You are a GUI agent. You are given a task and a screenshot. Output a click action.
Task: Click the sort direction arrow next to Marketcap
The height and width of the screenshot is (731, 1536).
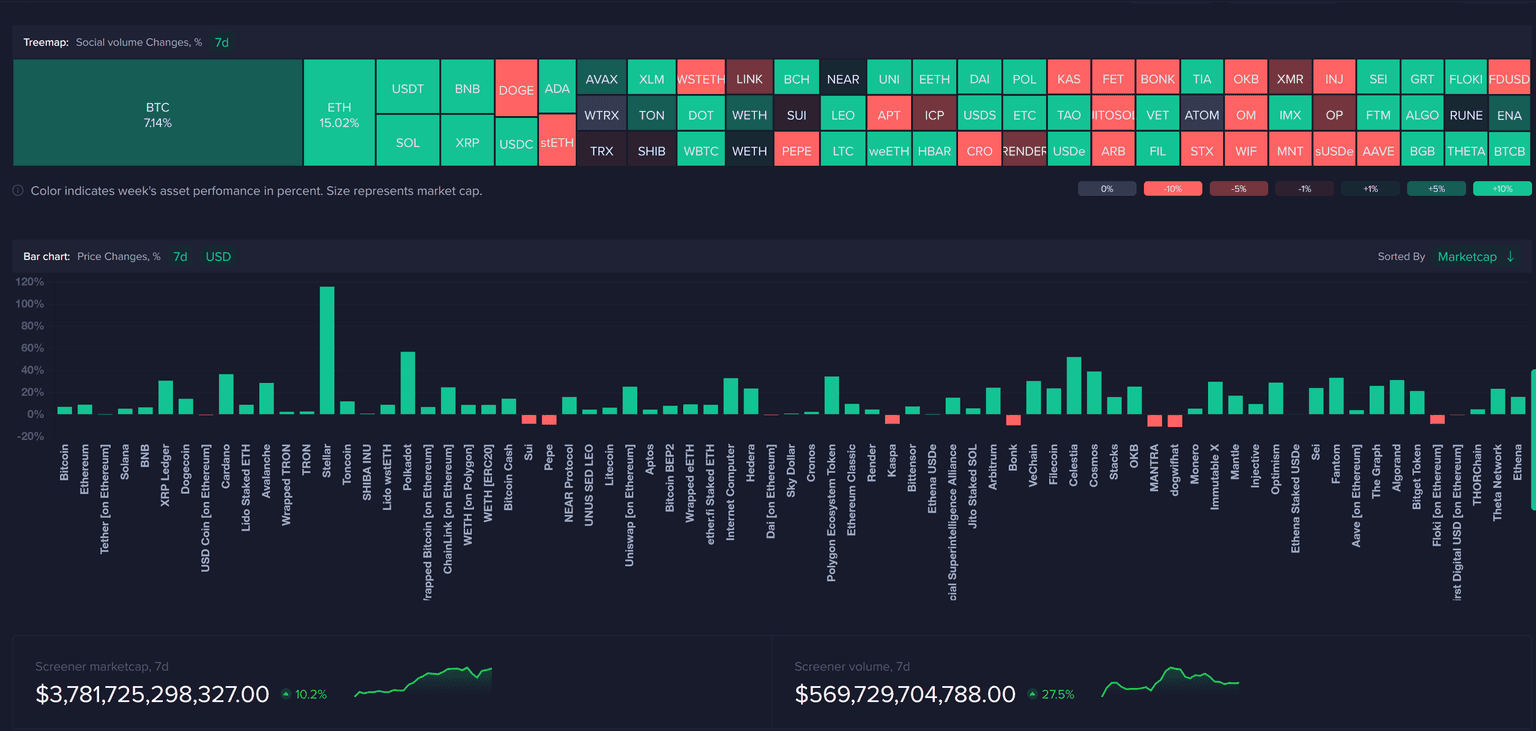[1510, 257]
